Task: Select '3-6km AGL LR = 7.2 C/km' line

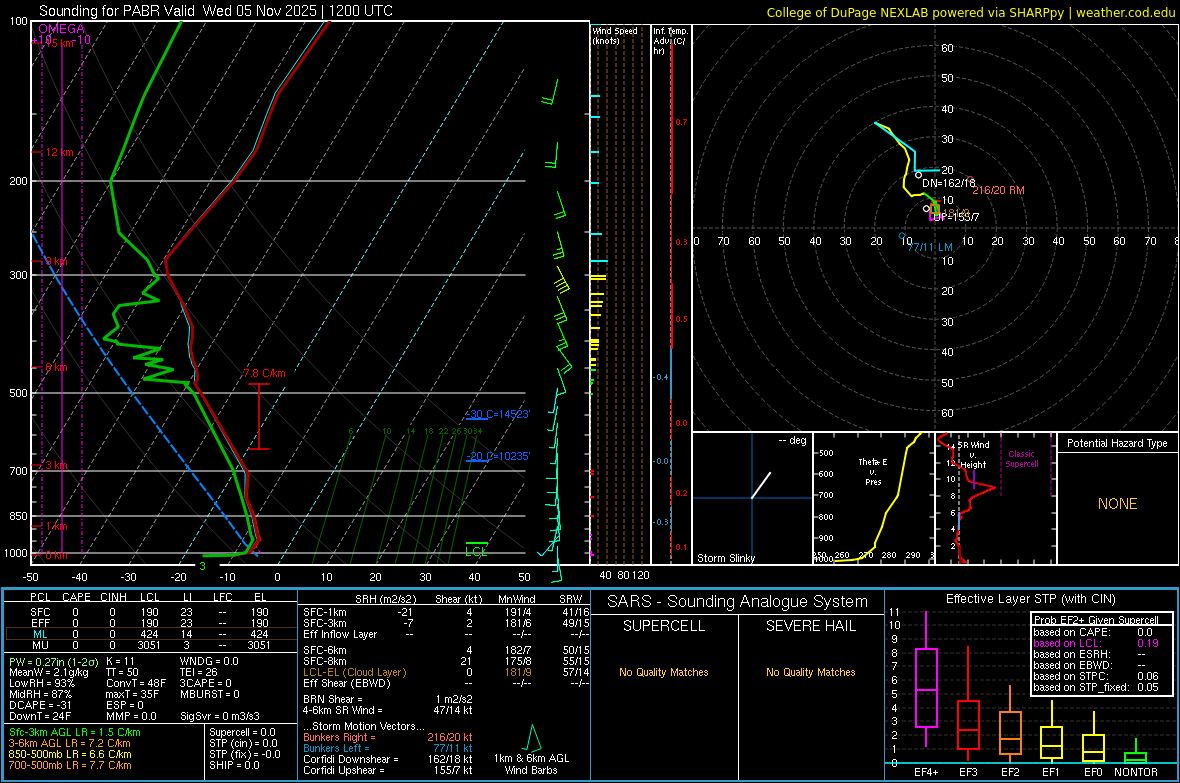Action: click(69, 743)
